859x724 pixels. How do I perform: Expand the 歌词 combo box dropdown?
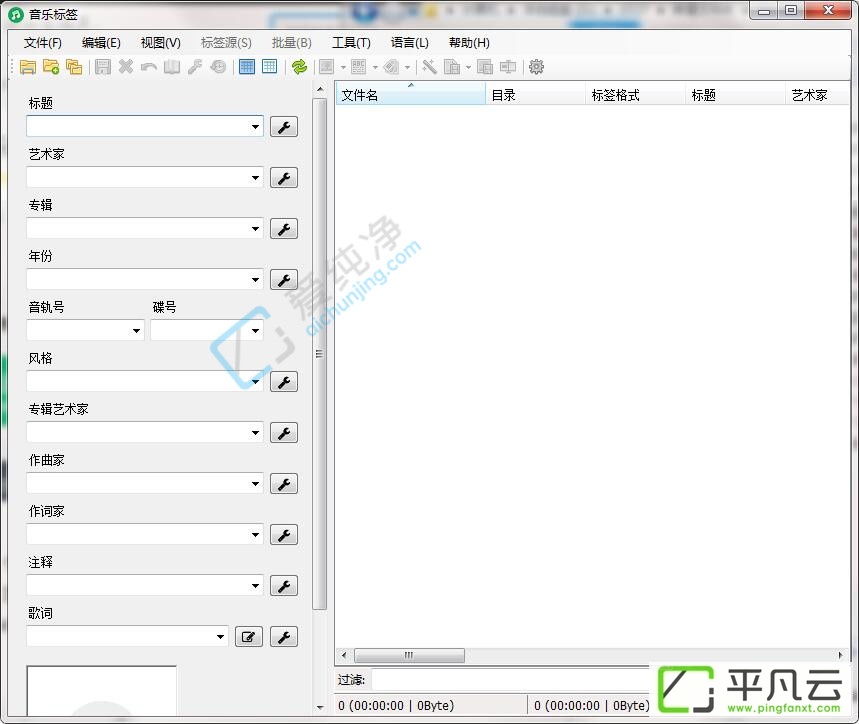point(220,637)
